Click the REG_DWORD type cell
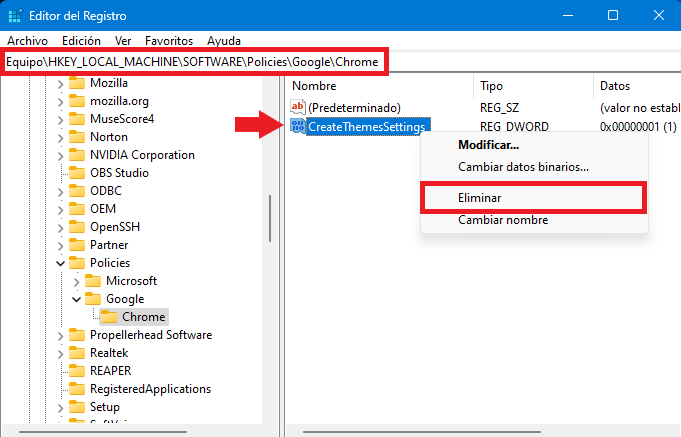 coord(514,127)
